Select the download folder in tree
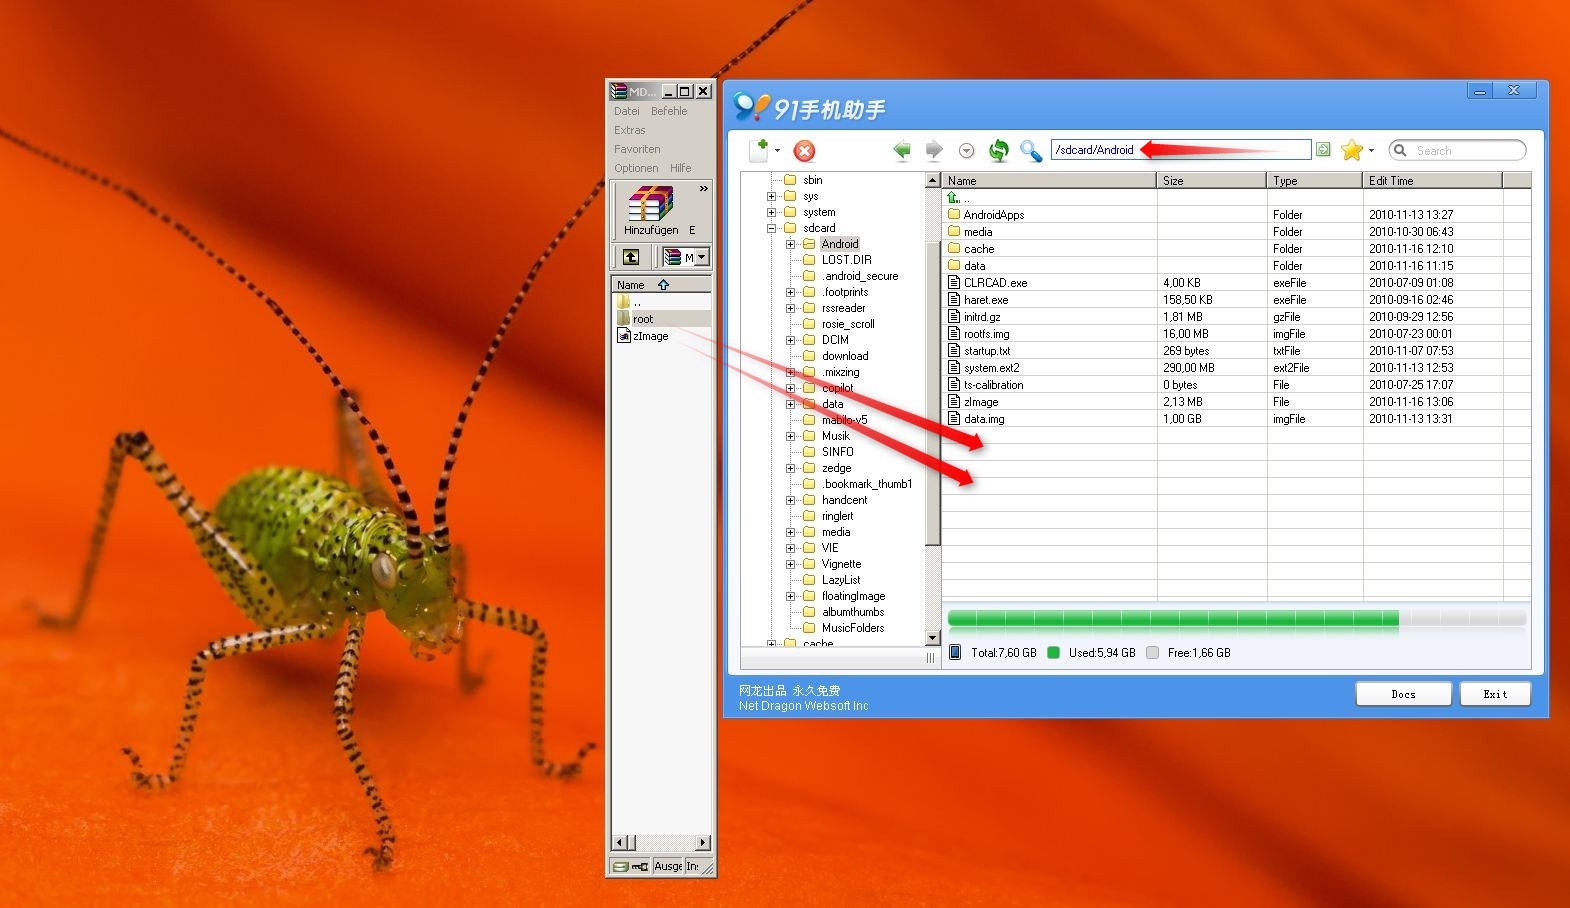Viewport: 1570px width, 908px height. pyautogui.click(x=845, y=356)
